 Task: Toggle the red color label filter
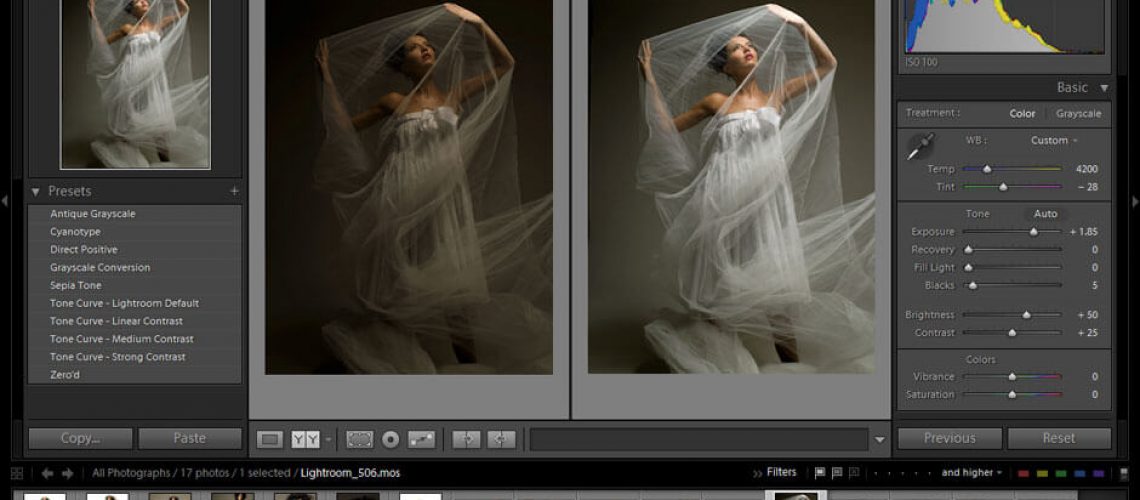point(1024,473)
